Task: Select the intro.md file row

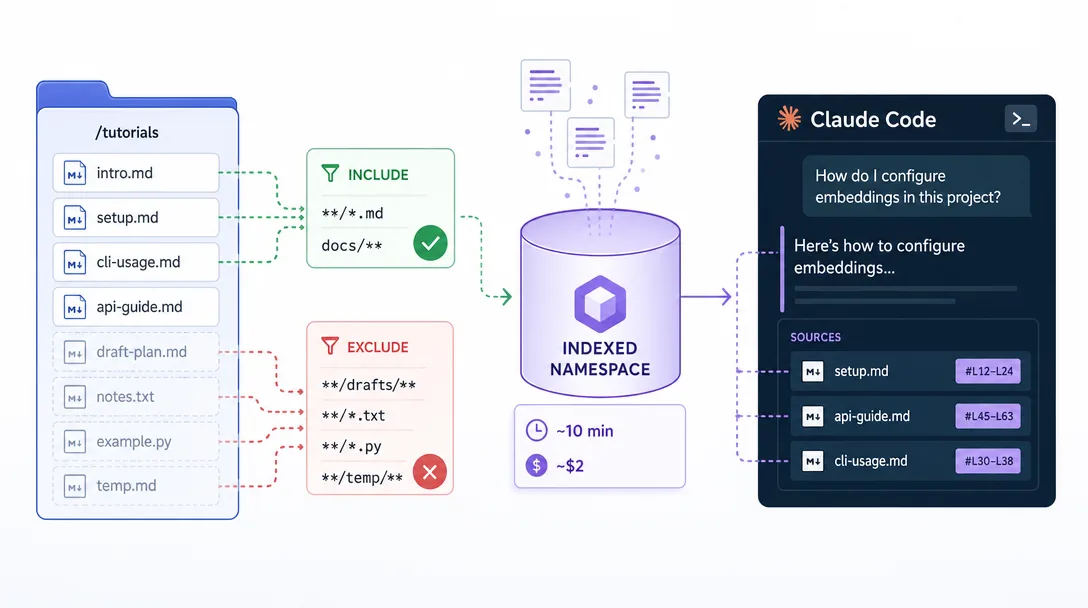Action: [x=136, y=173]
